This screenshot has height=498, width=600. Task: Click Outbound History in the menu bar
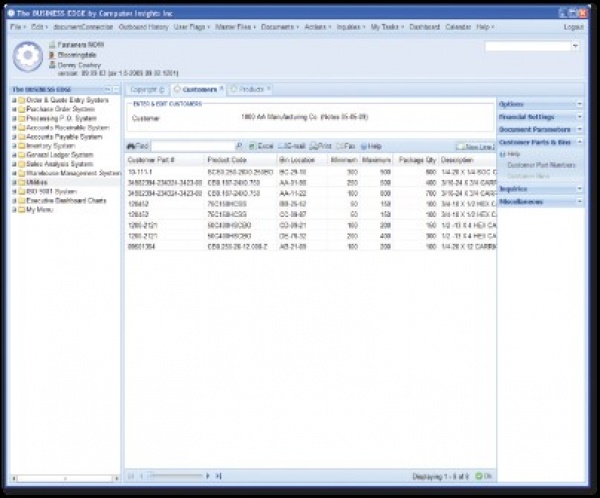[x=143, y=27]
